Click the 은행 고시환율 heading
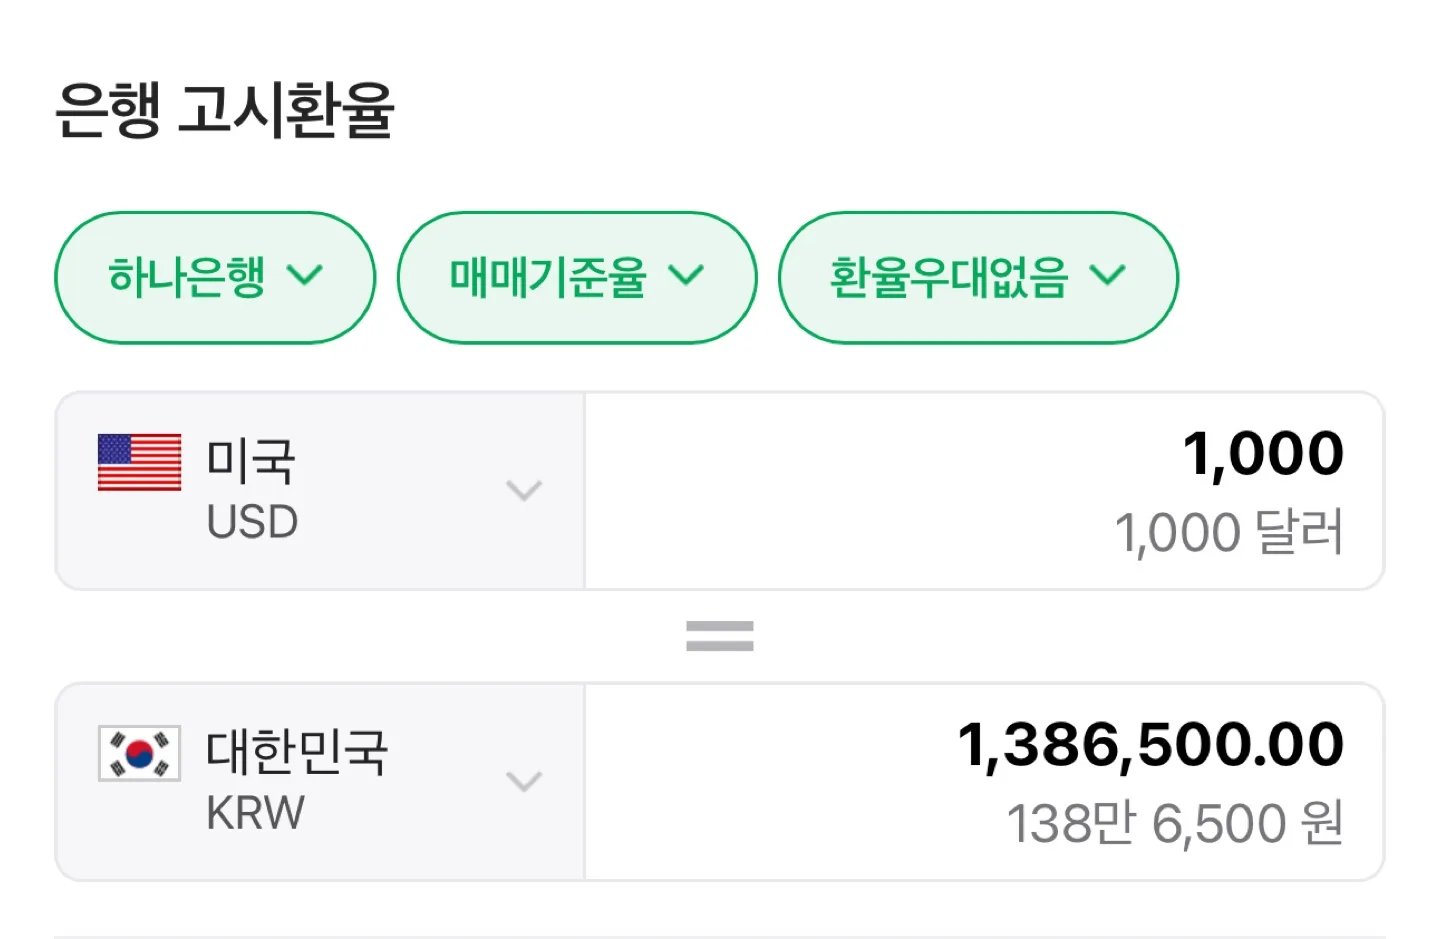1440x939 pixels. (225, 110)
